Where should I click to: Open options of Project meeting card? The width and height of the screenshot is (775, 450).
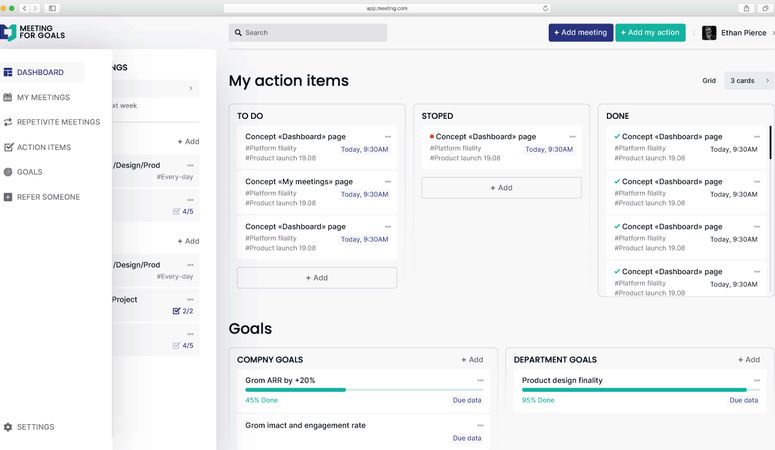click(x=190, y=300)
